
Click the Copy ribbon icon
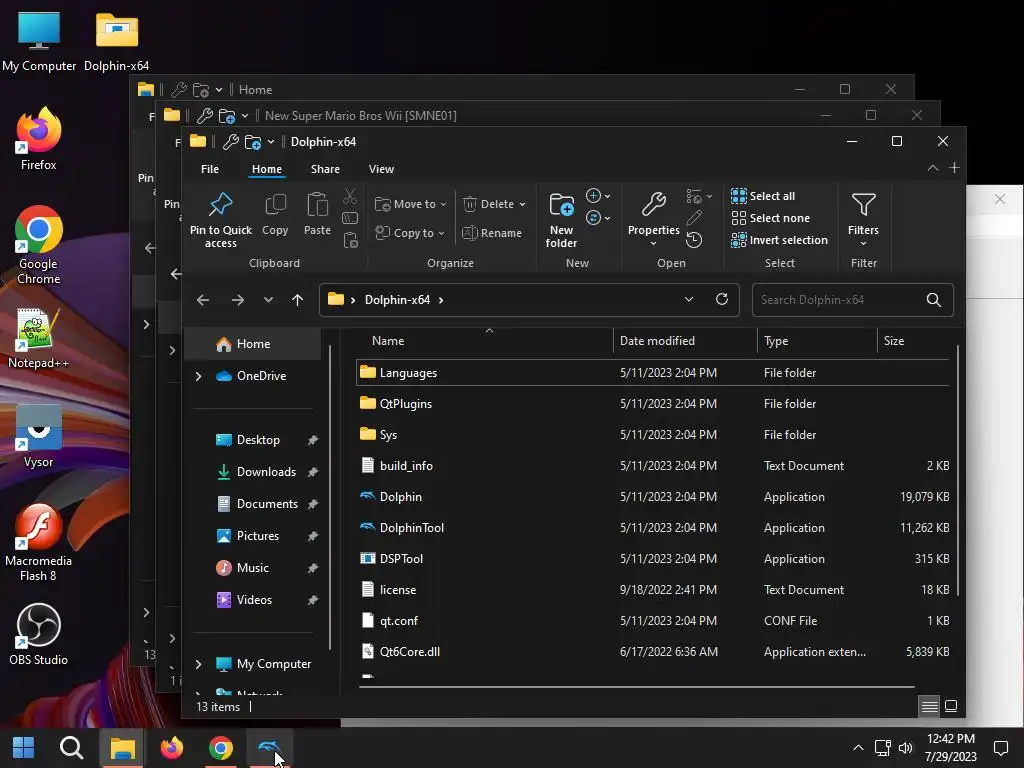pyautogui.click(x=275, y=214)
